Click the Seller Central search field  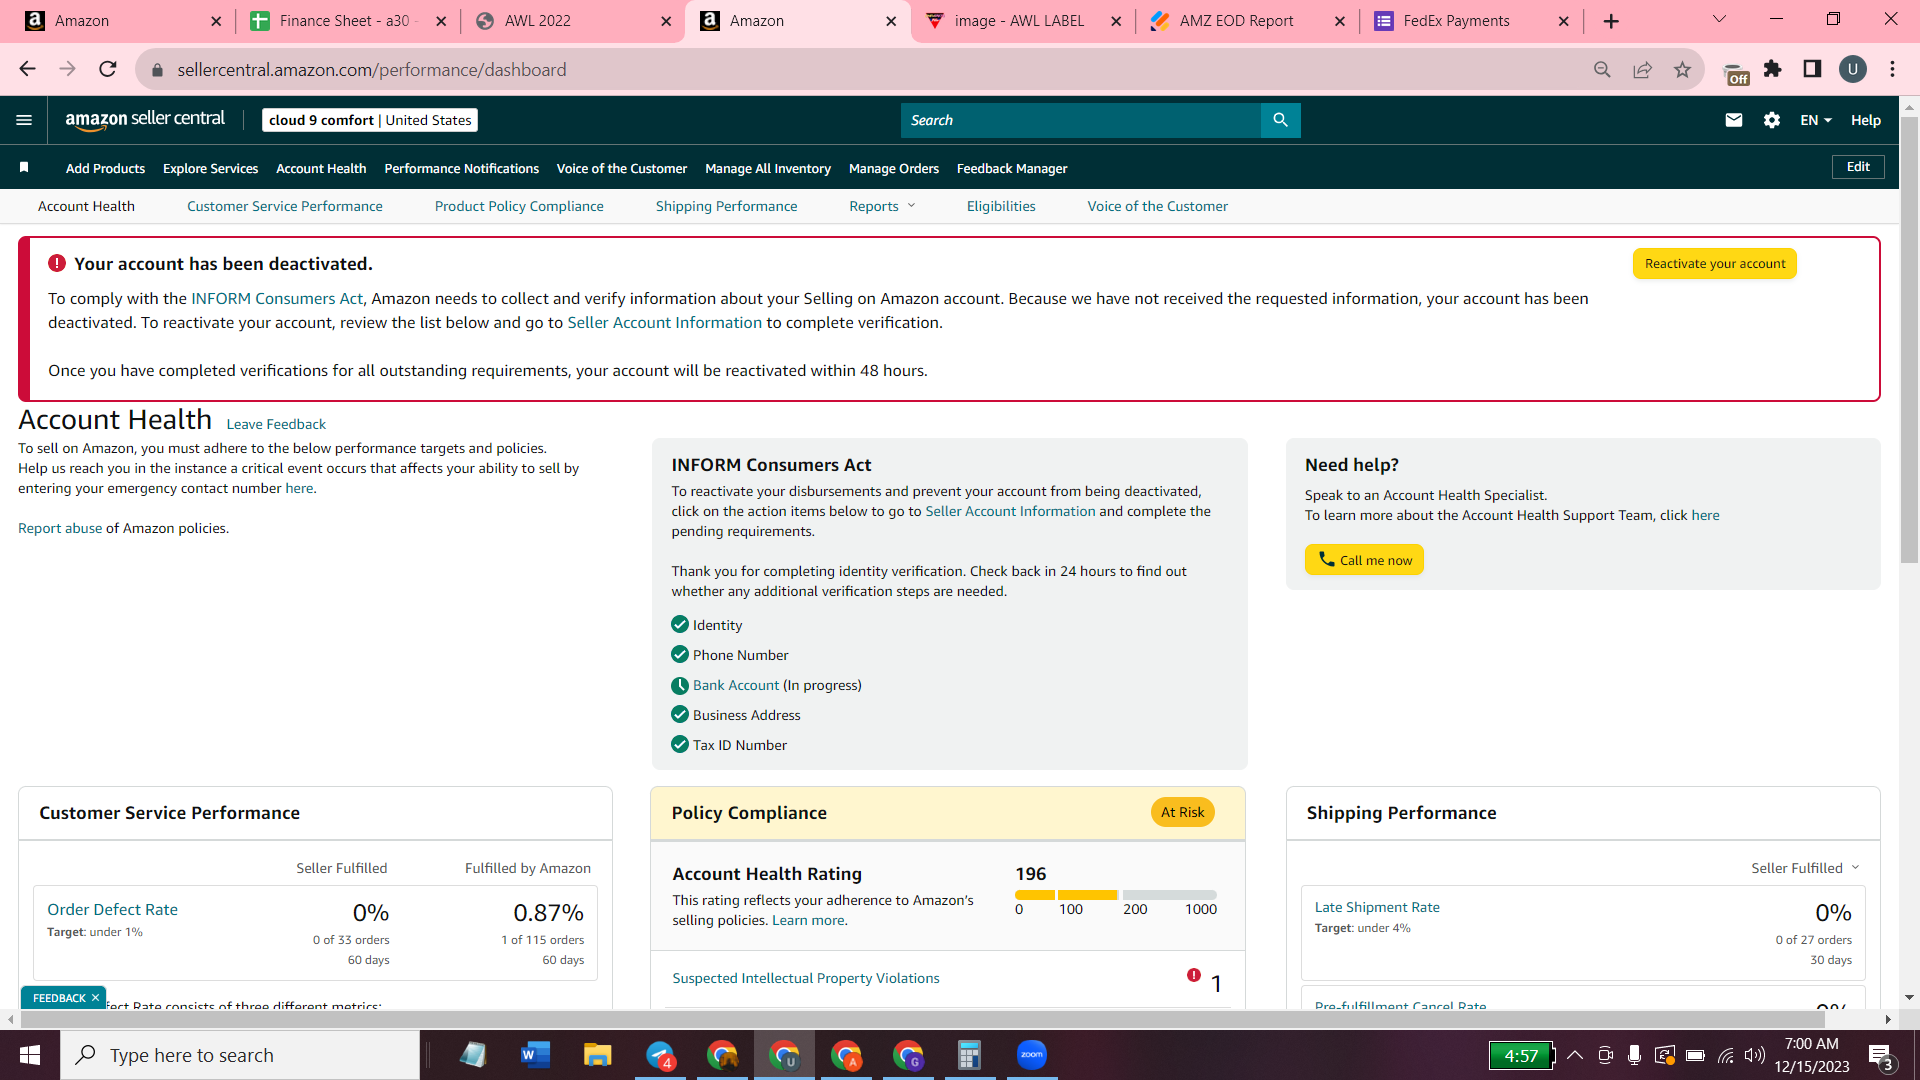pyautogui.click(x=1081, y=120)
